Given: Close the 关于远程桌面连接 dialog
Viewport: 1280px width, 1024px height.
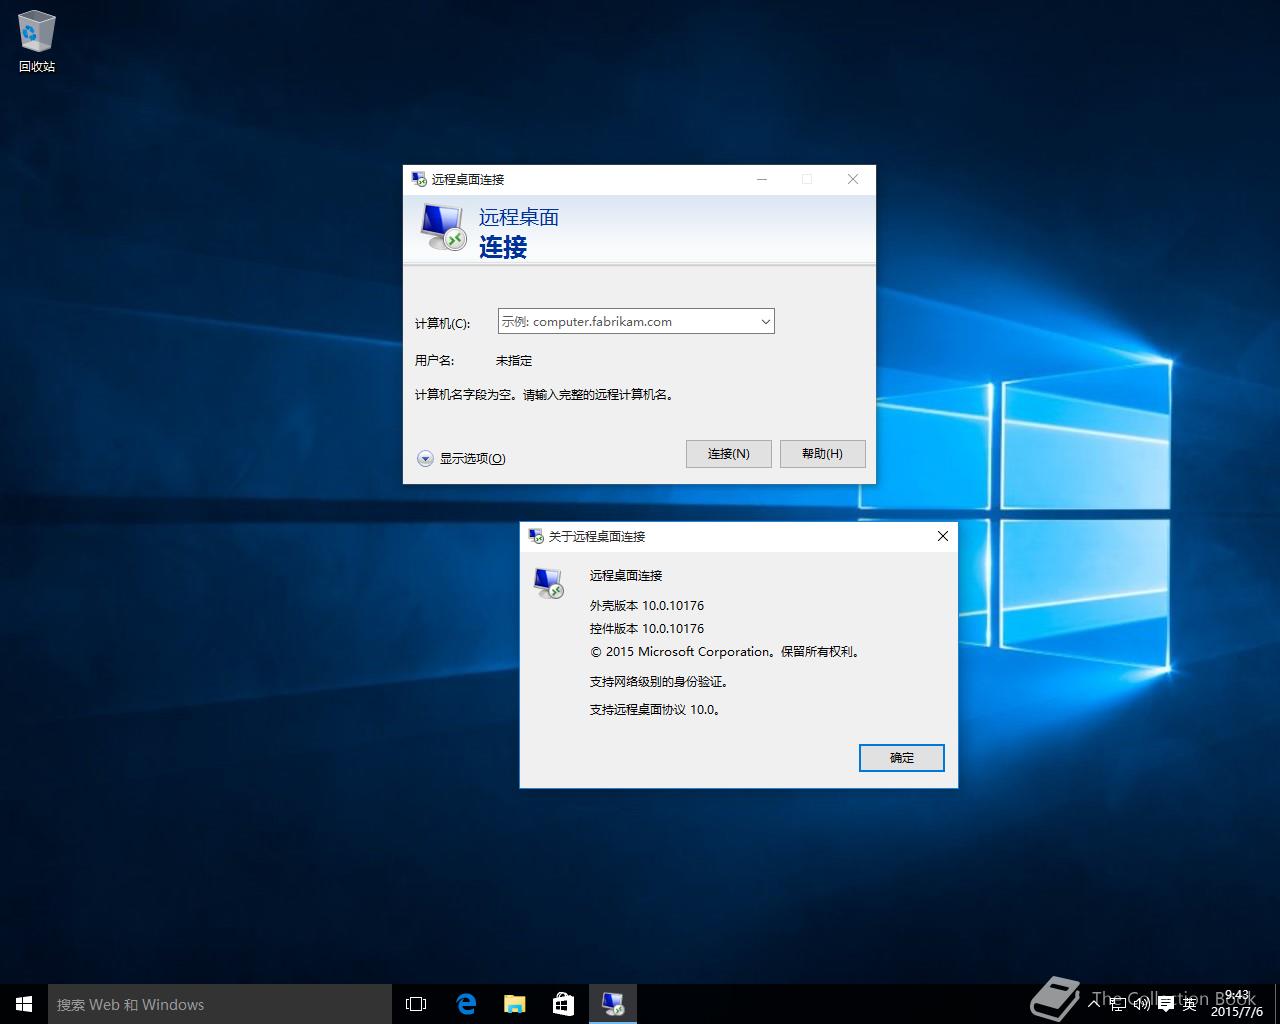Looking at the screenshot, I should coord(942,536).
